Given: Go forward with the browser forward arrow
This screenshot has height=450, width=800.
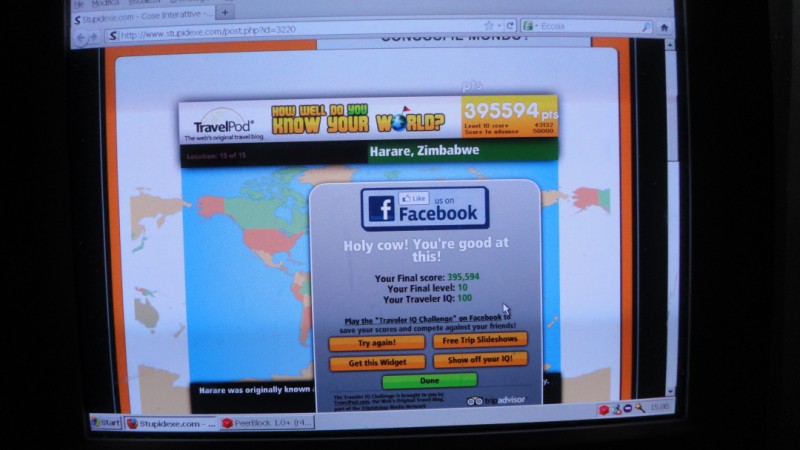Looking at the screenshot, I should tap(94, 37).
